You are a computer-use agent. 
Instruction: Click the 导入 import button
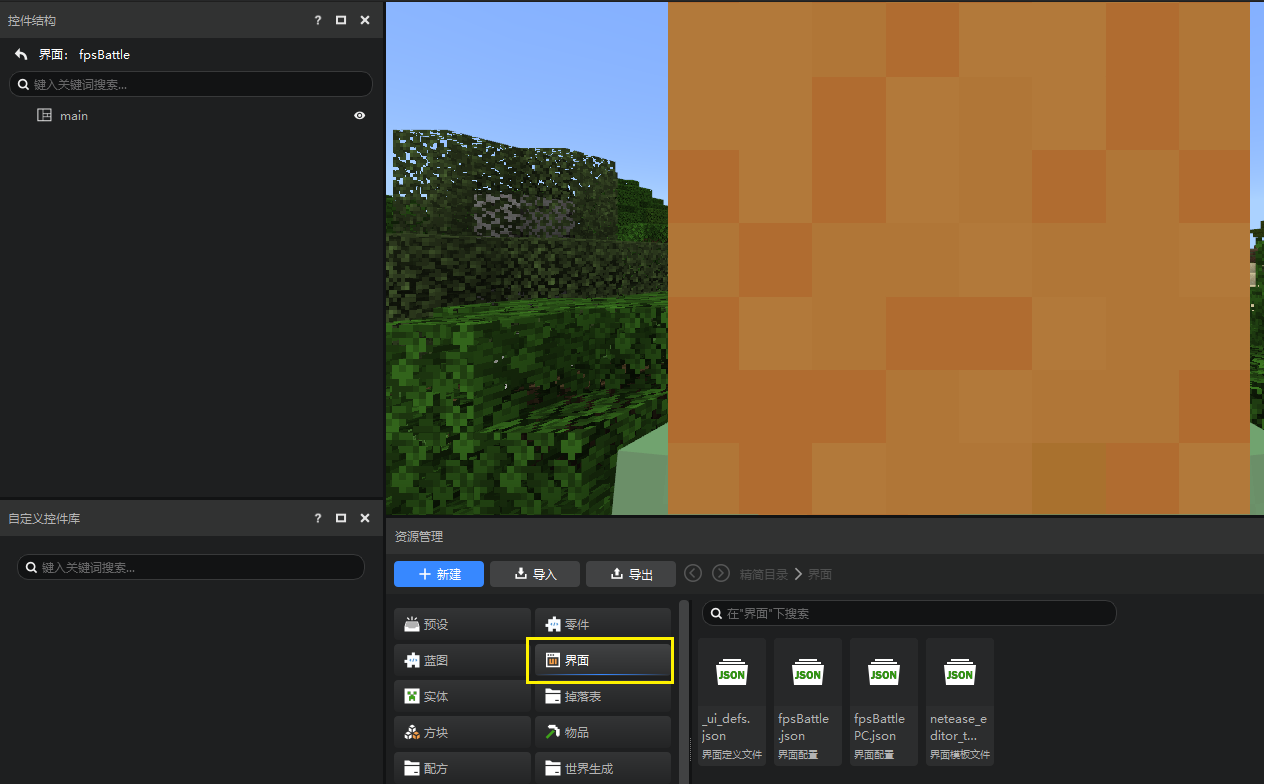(x=535, y=574)
